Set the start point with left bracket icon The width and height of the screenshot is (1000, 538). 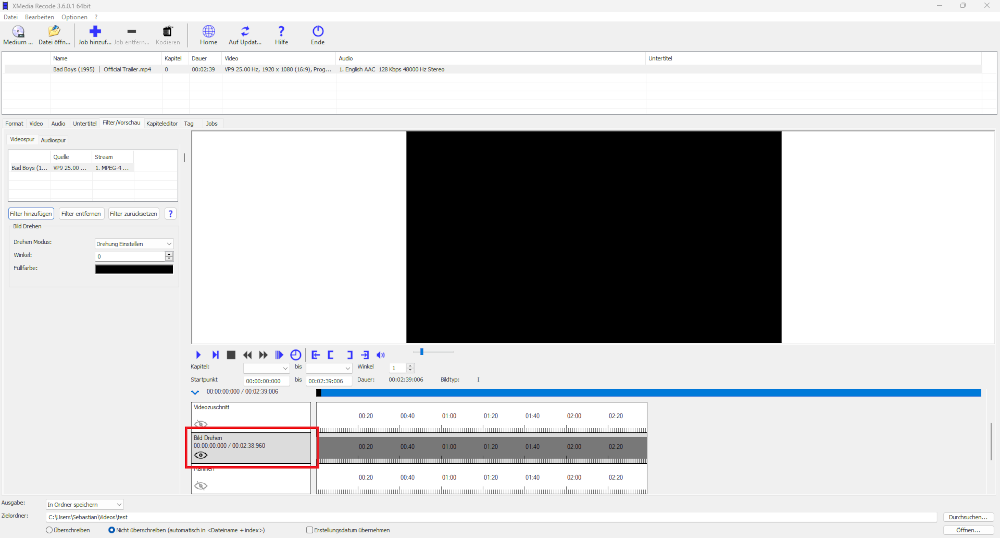click(331, 355)
